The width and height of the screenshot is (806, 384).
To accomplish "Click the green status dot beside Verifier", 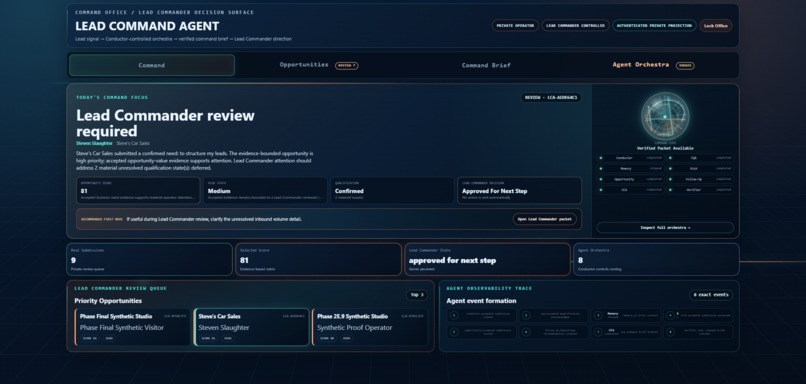I will [x=670, y=190].
